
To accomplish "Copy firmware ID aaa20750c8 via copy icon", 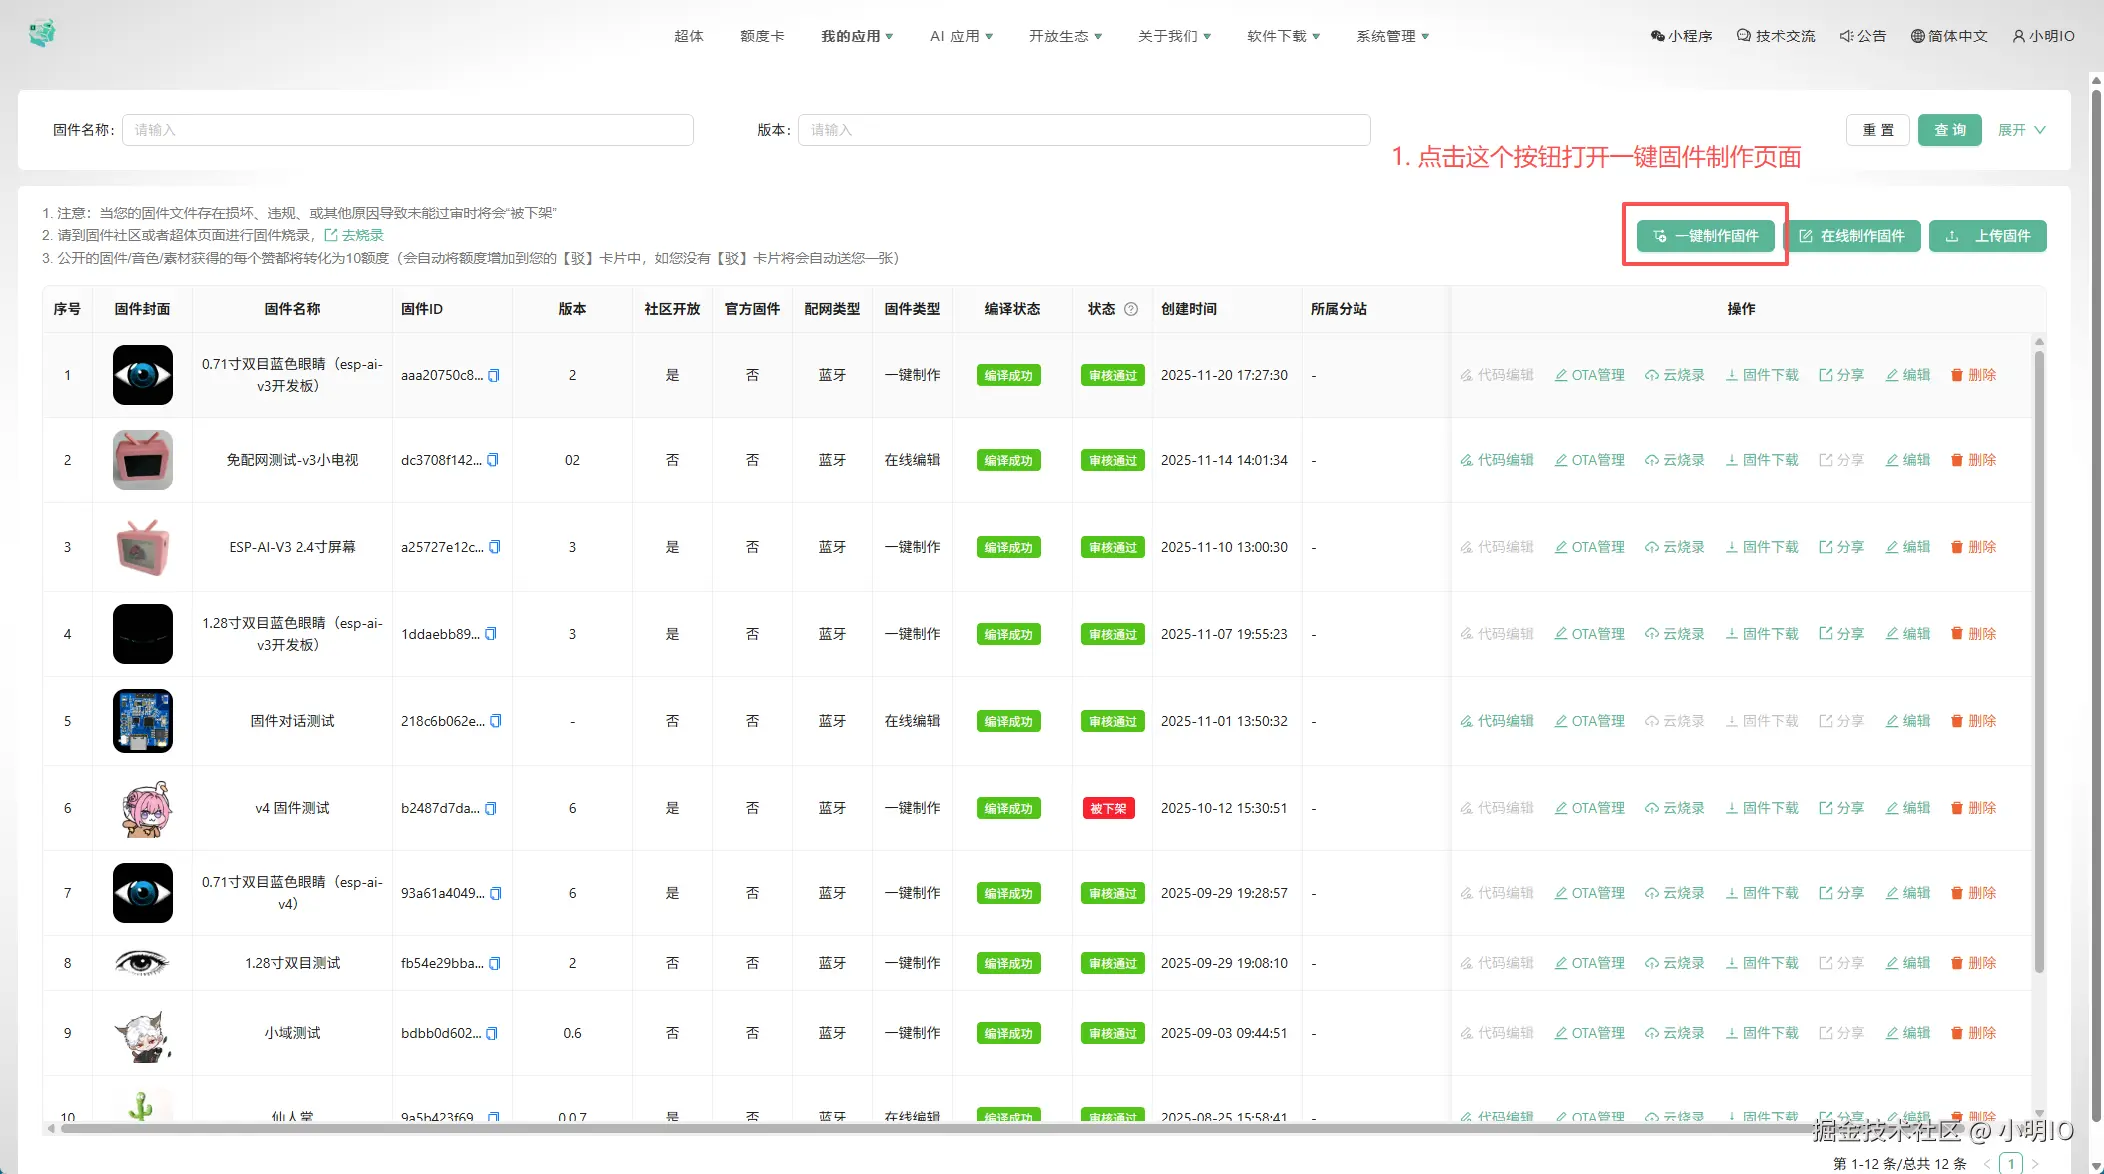I will (x=493, y=376).
